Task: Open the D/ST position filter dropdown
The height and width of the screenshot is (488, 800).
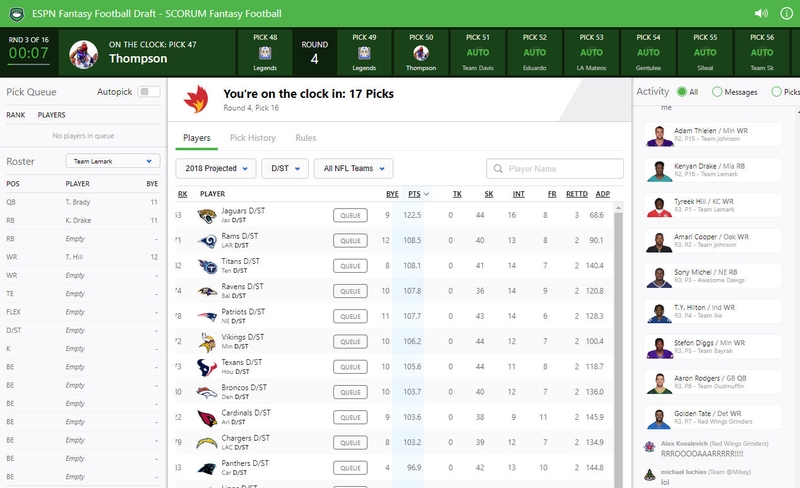Action: (285, 168)
